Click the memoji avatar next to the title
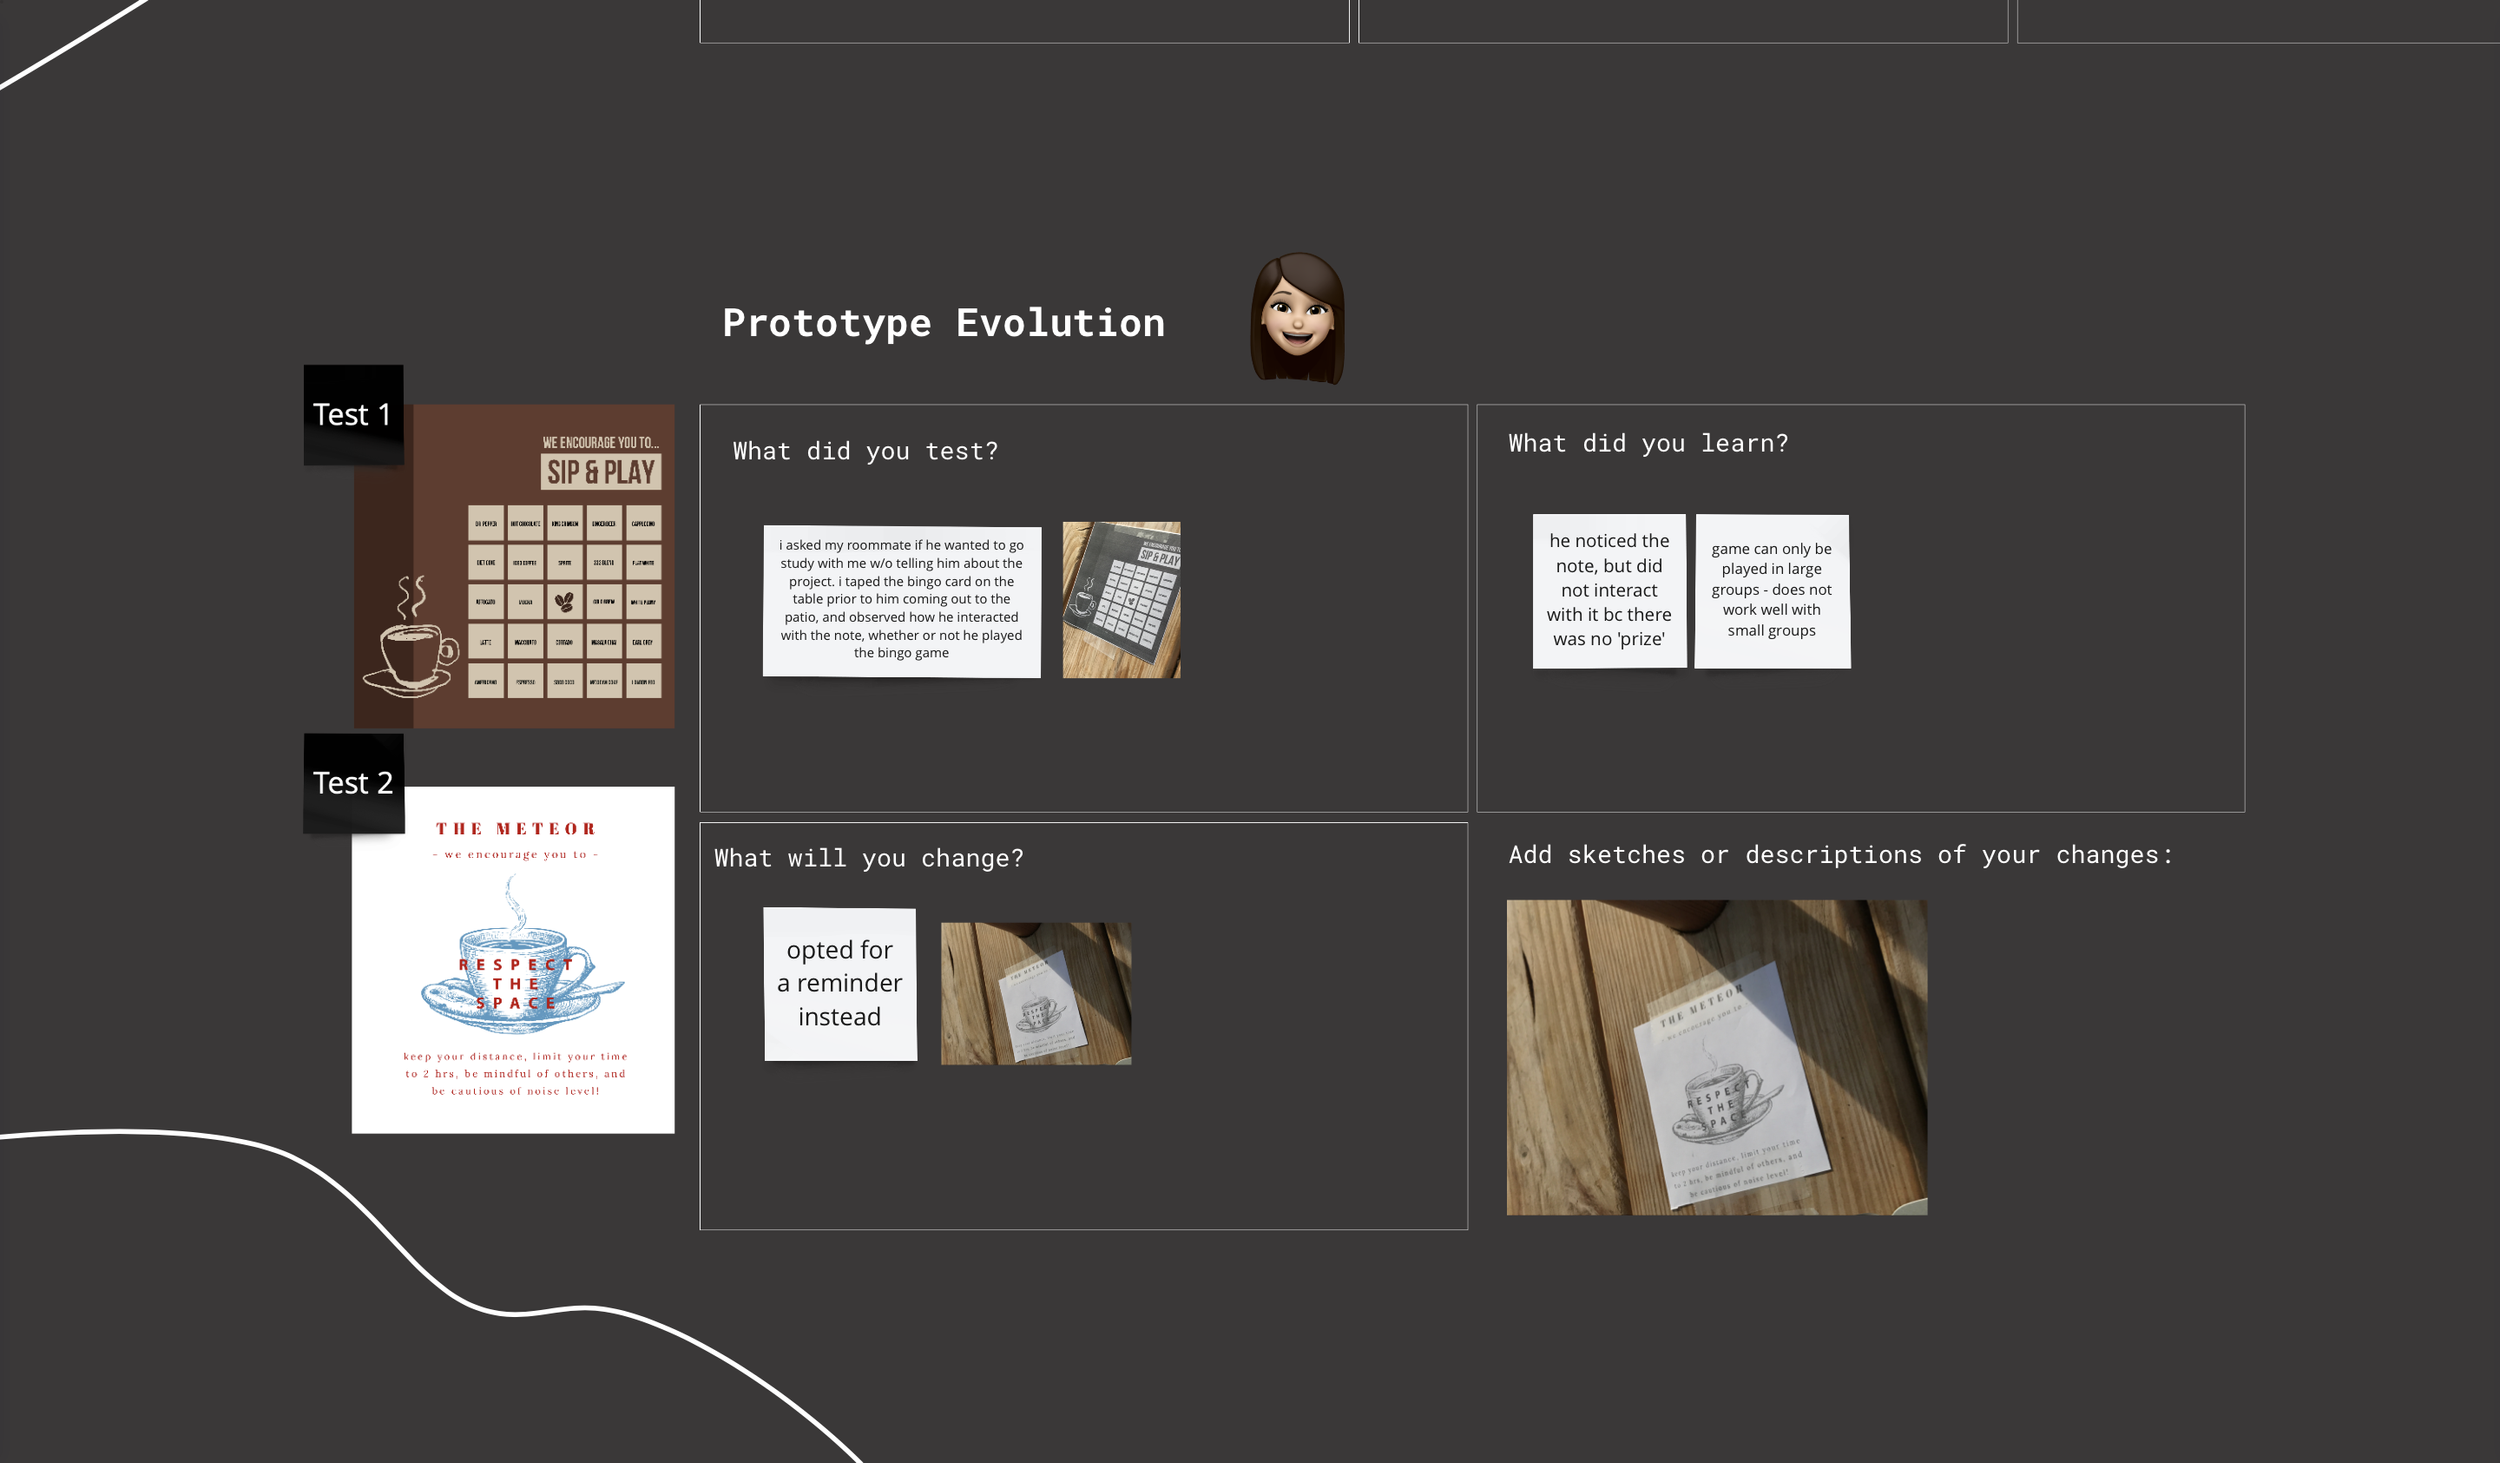Image resolution: width=2500 pixels, height=1463 pixels. pyautogui.click(x=1297, y=318)
